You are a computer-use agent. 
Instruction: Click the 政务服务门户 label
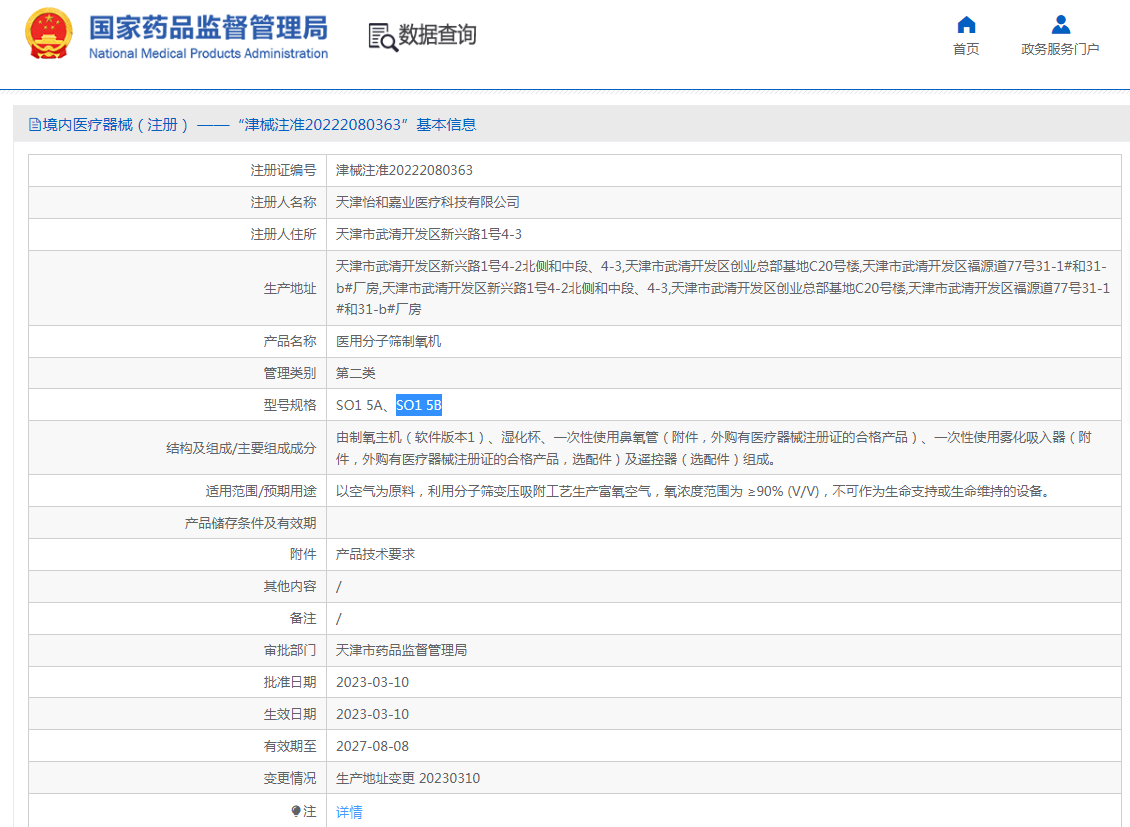click(x=1060, y=49)
